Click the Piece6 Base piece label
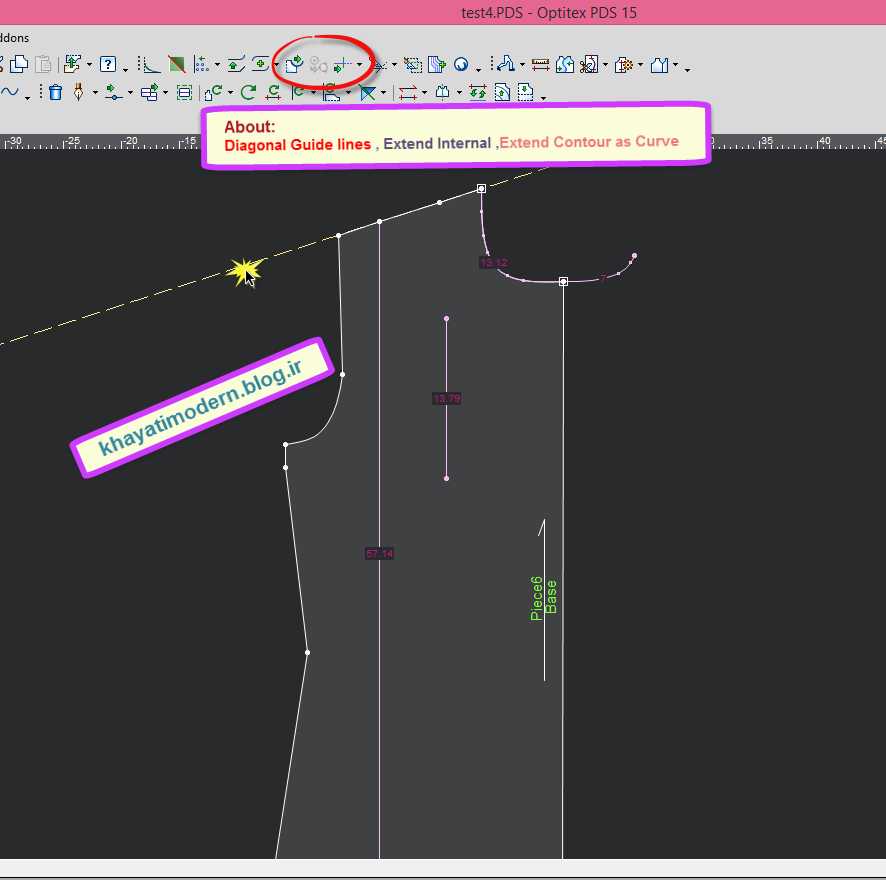This screenshot has width=886, height=880. tap(544, 598)
